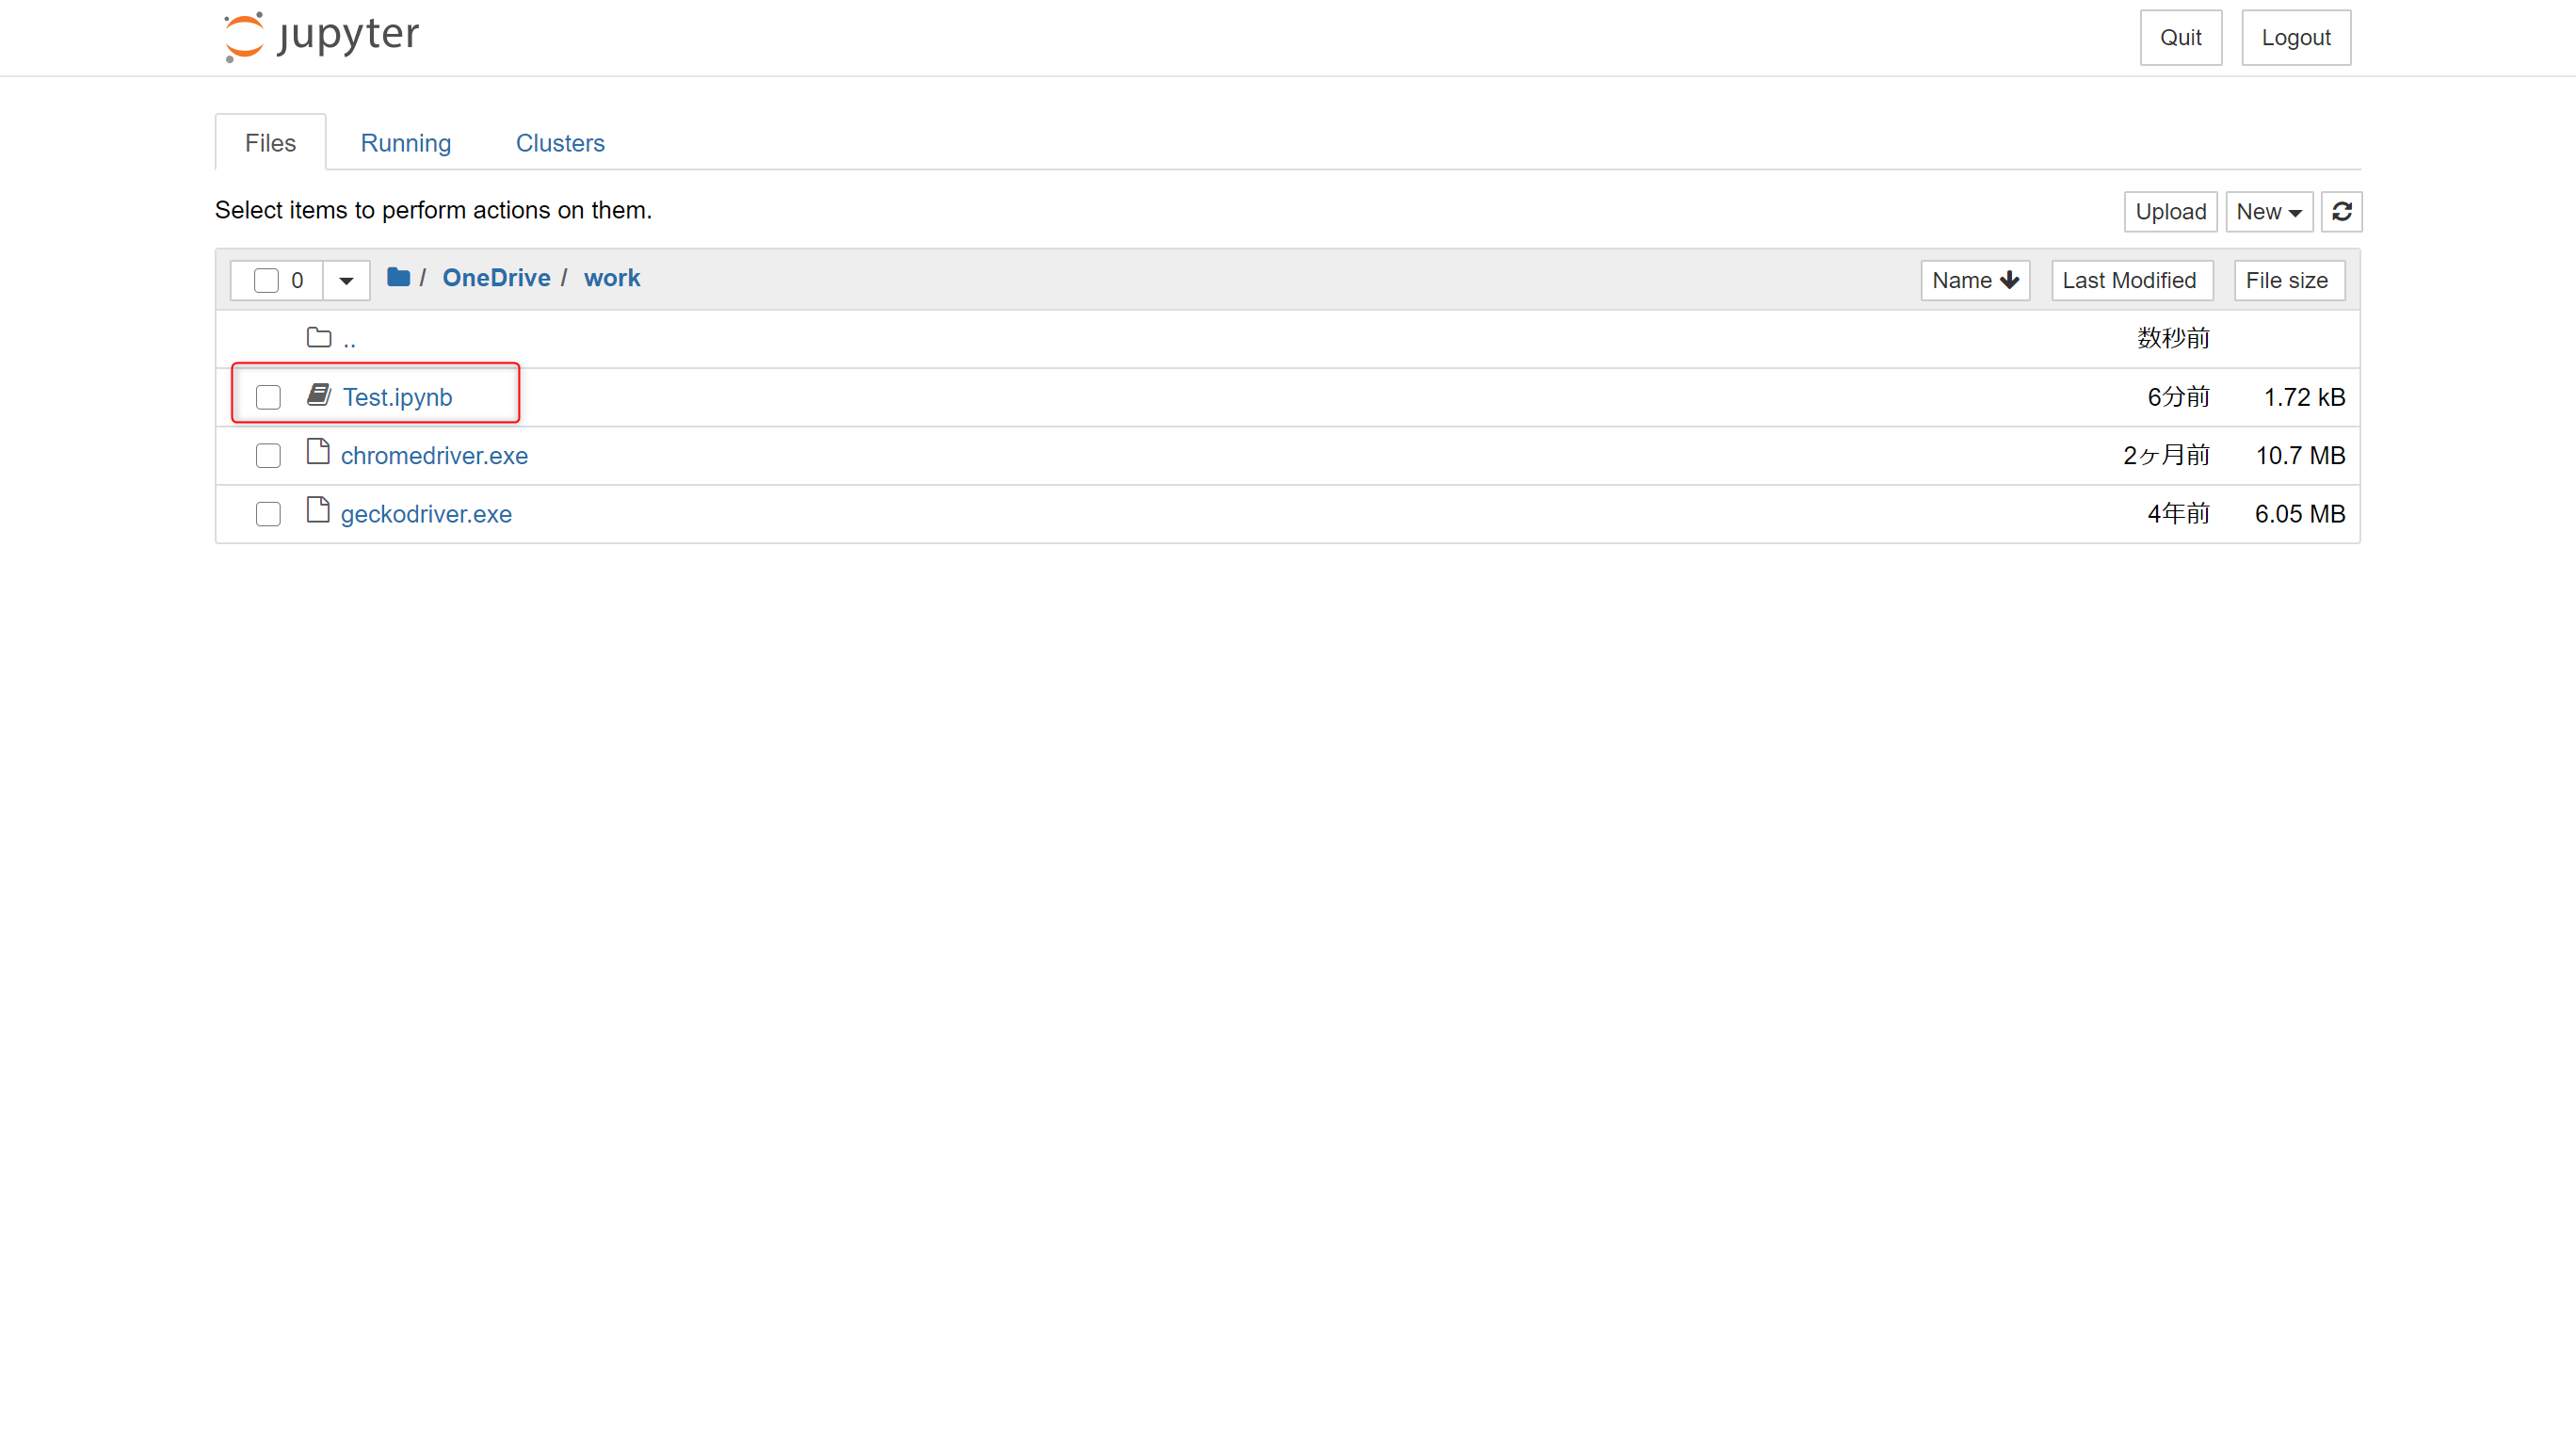This screenshot has width=2576, height=1449.
Task: Click the file icon beside chromedriver.exe
Action: (x=318, y=452)
